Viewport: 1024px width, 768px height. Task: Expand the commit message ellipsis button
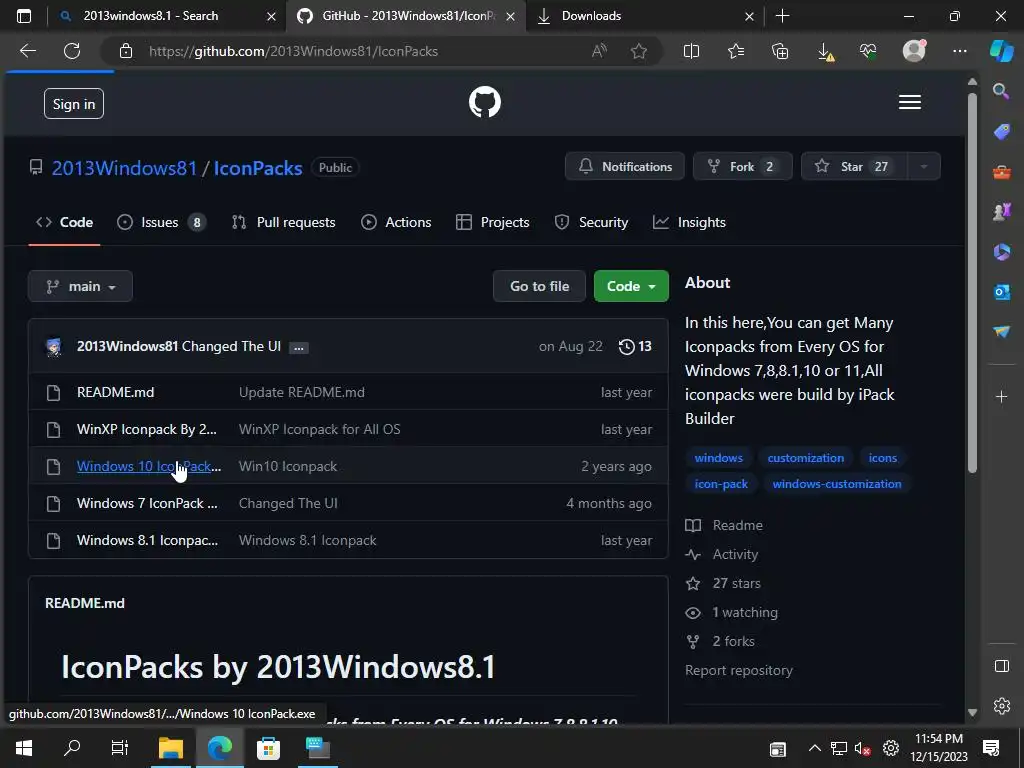pyautogui.click(x=298, y=347)
